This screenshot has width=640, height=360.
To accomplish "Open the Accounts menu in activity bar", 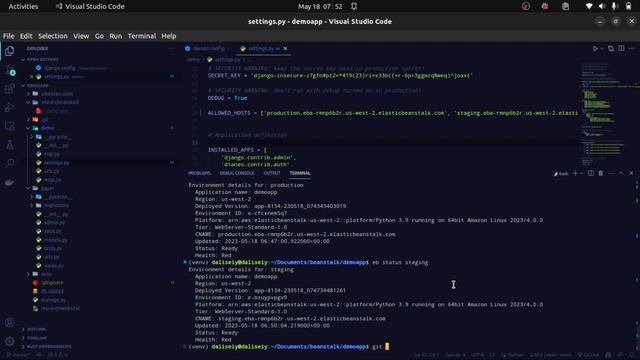I will pos(10,322).
